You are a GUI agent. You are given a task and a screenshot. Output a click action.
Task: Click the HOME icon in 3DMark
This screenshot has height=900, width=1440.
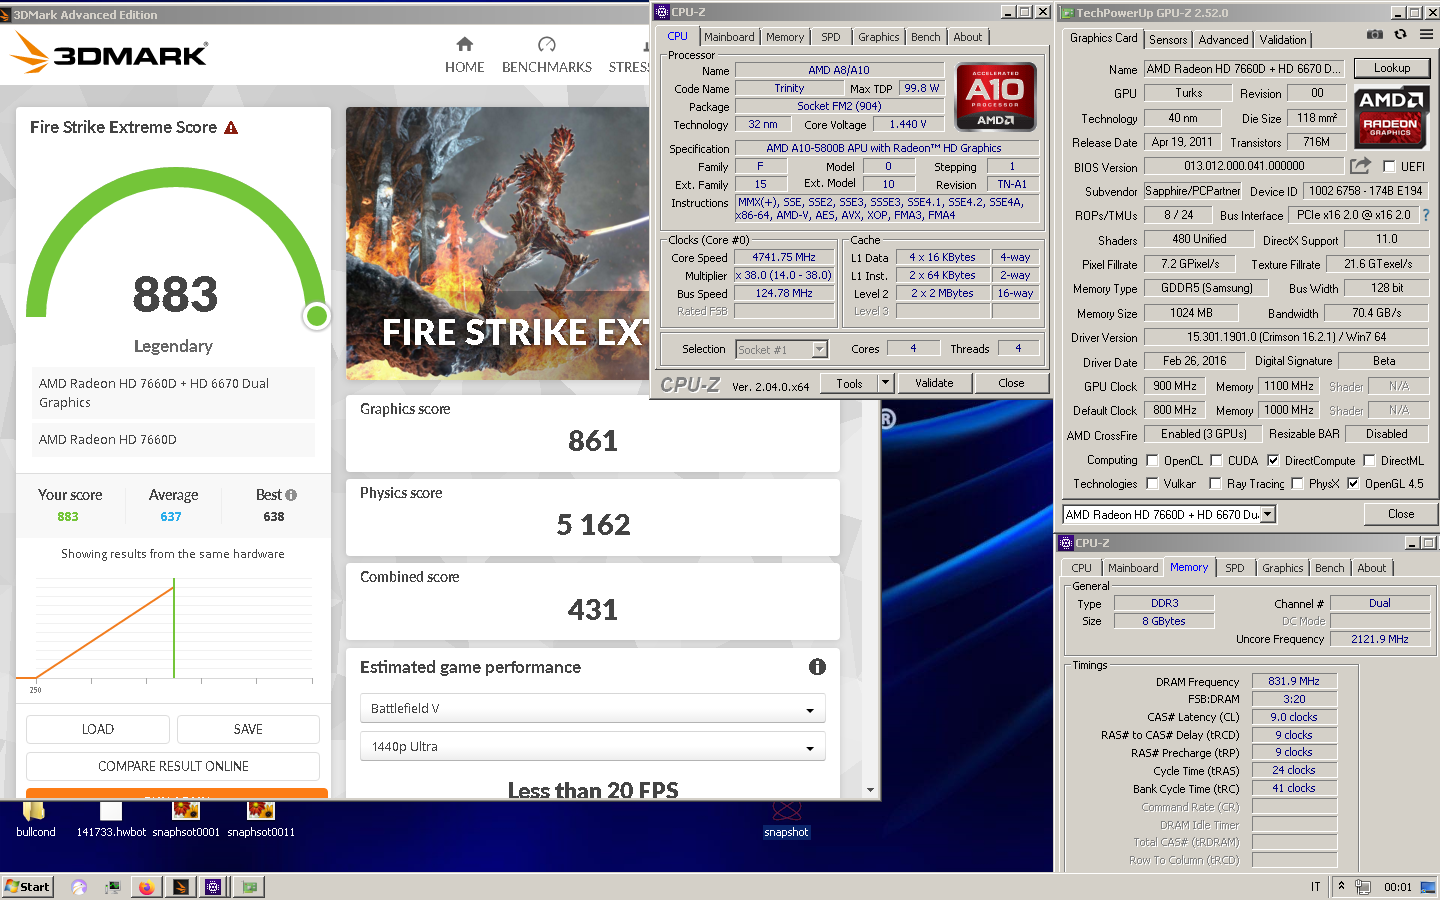coord(464,44)
